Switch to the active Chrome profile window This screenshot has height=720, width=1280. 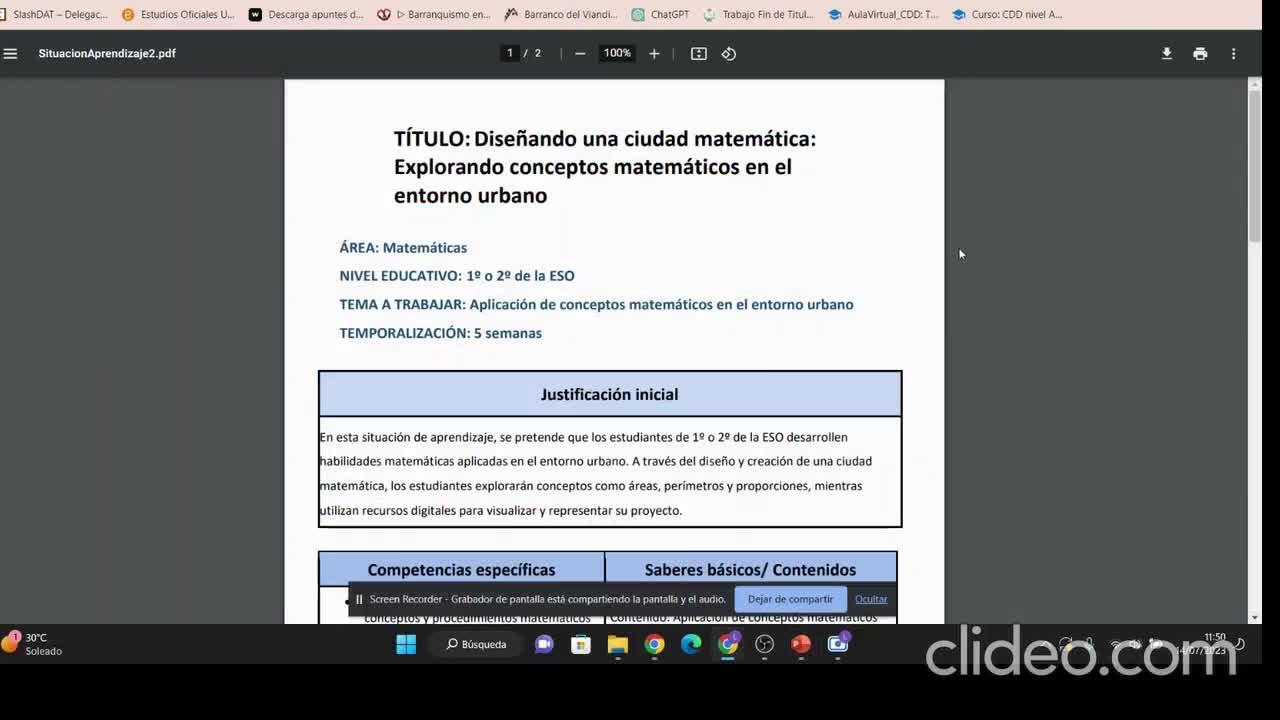pyautogui.click(x=728, y=644)
